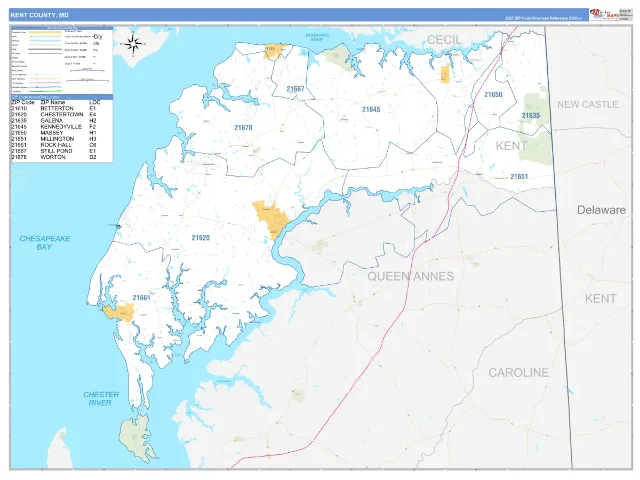Select ZIP label 21667 on the map
This screenshot has height=480, width=640.
295,89
